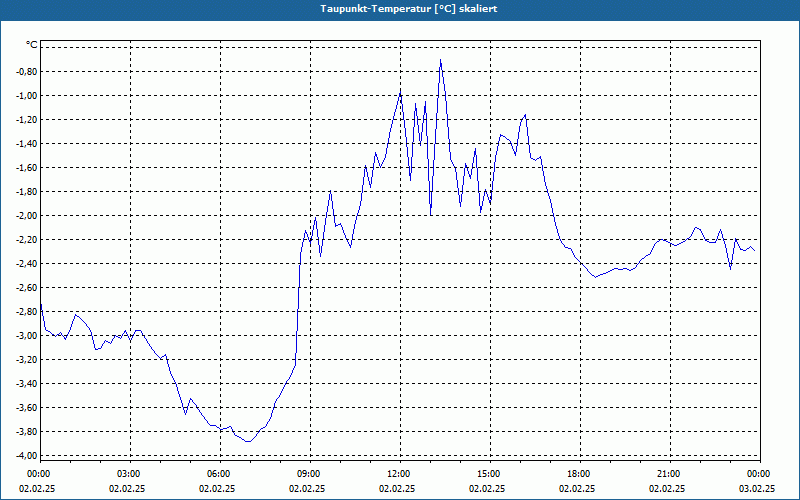Select the '12:00' time label

coord(401,474)
